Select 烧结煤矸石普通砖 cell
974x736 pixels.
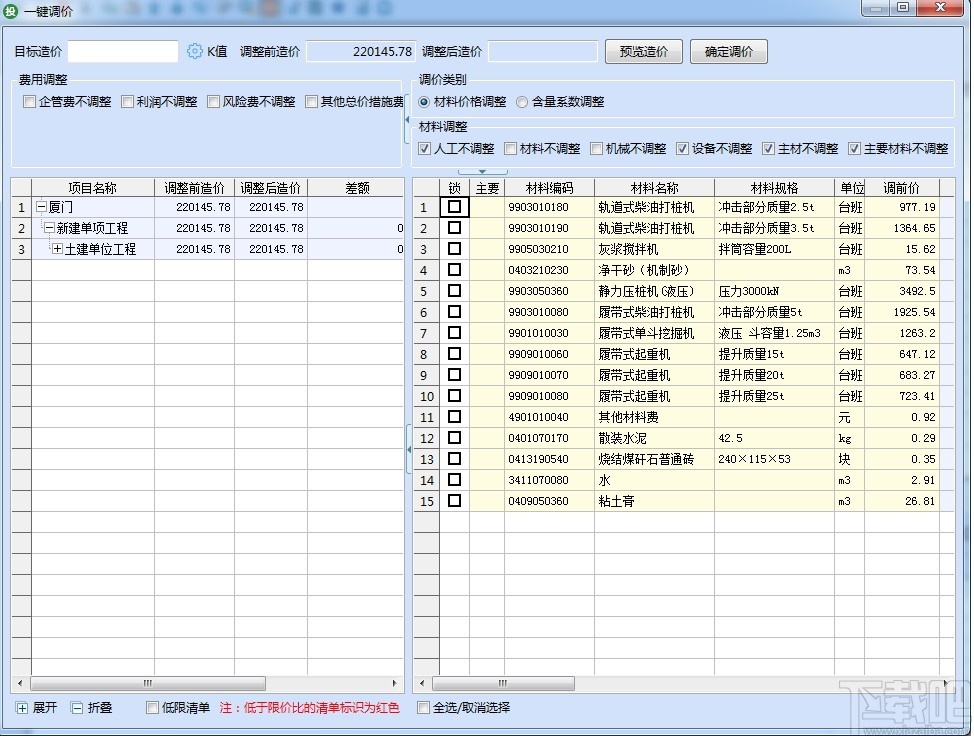point(654,459)
